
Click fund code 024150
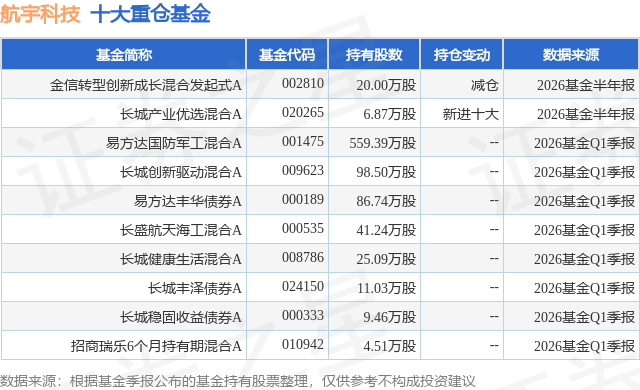pyautogui.click(x=302, y=286)
